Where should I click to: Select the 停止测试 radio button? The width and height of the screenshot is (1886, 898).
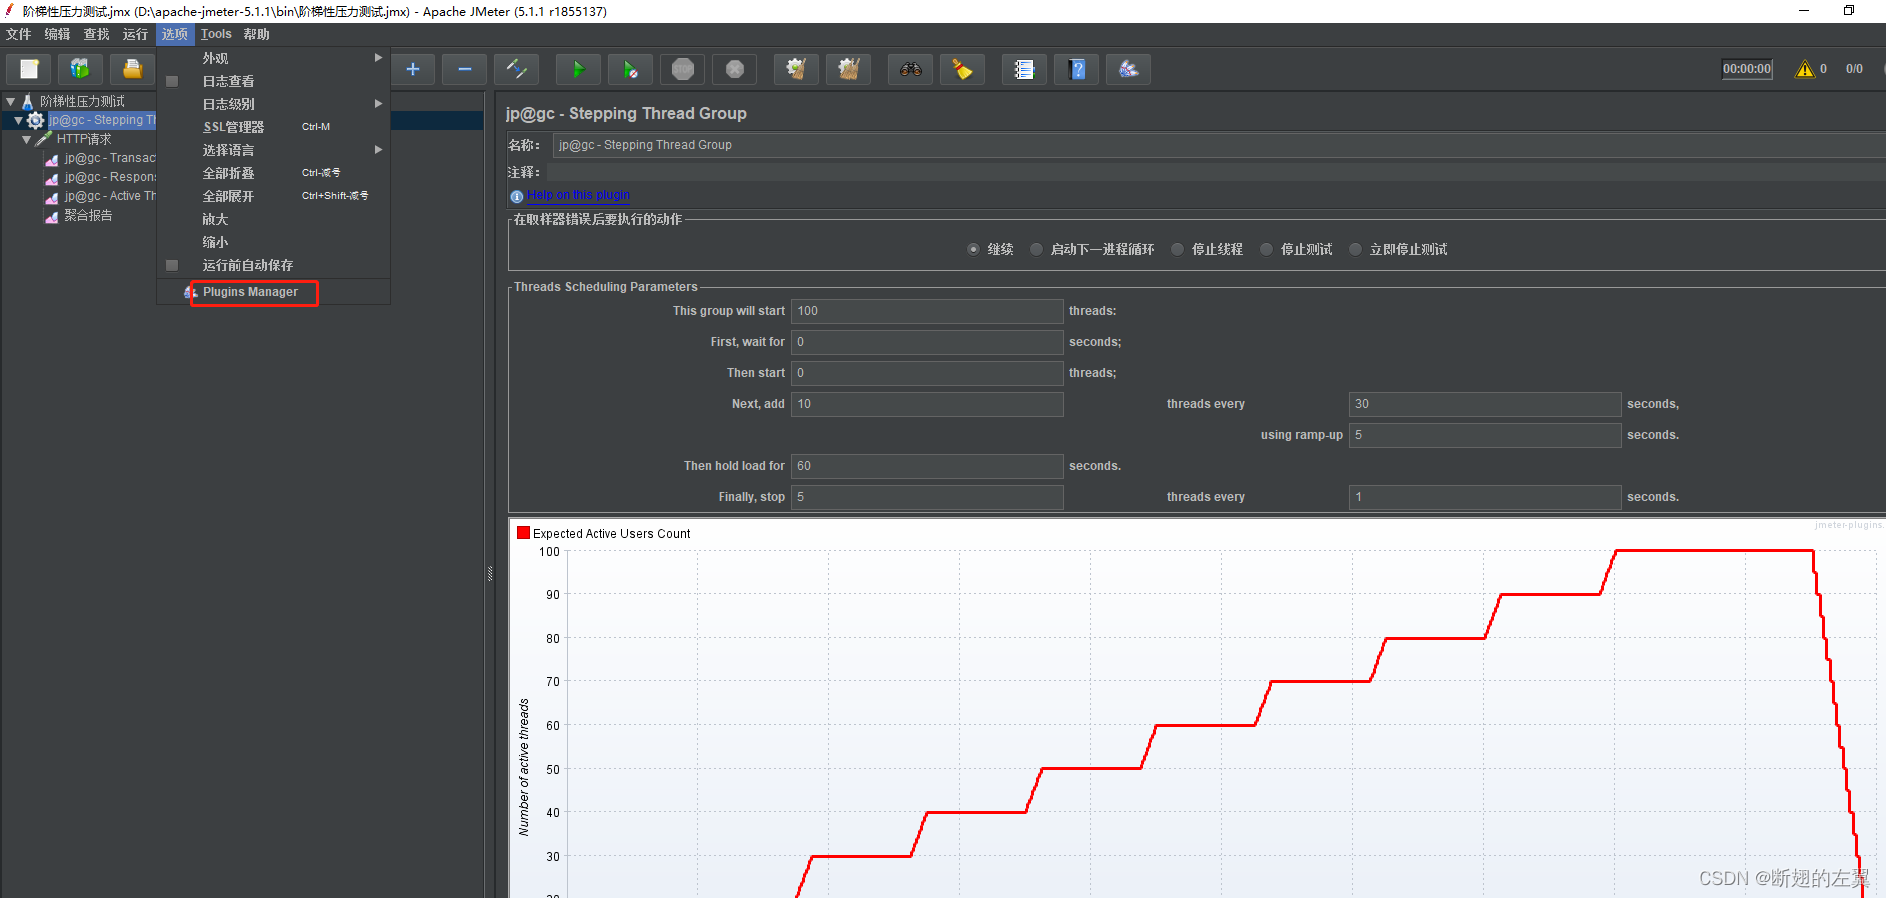point(1266,249)
